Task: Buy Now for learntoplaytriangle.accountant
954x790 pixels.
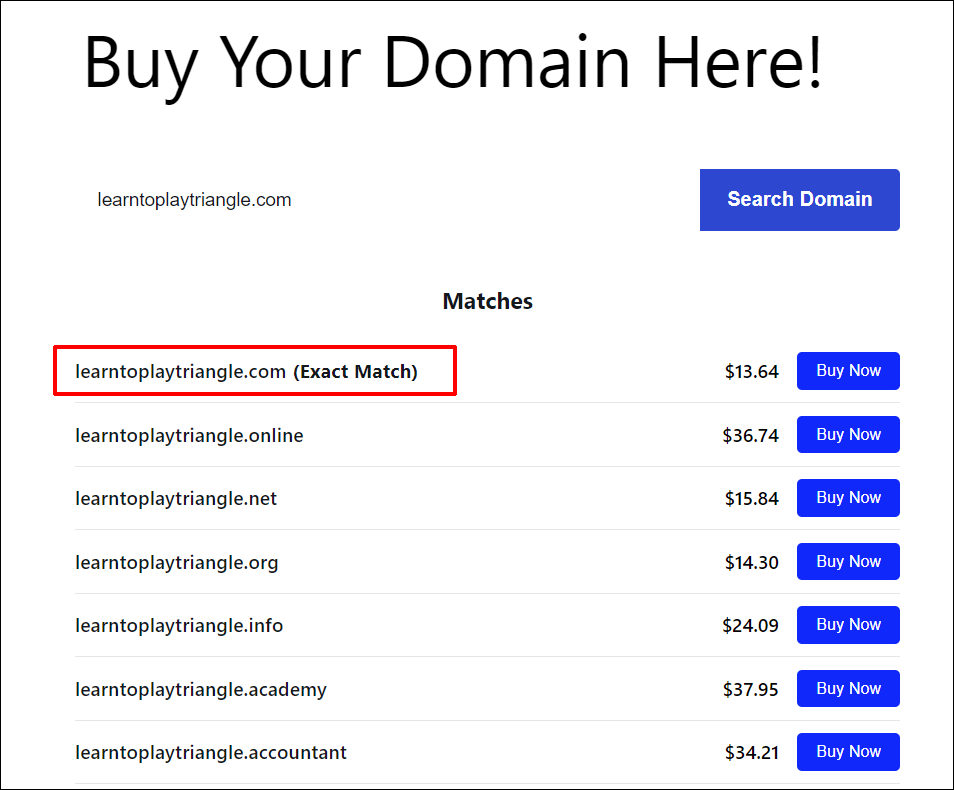Action: point(847,751)
